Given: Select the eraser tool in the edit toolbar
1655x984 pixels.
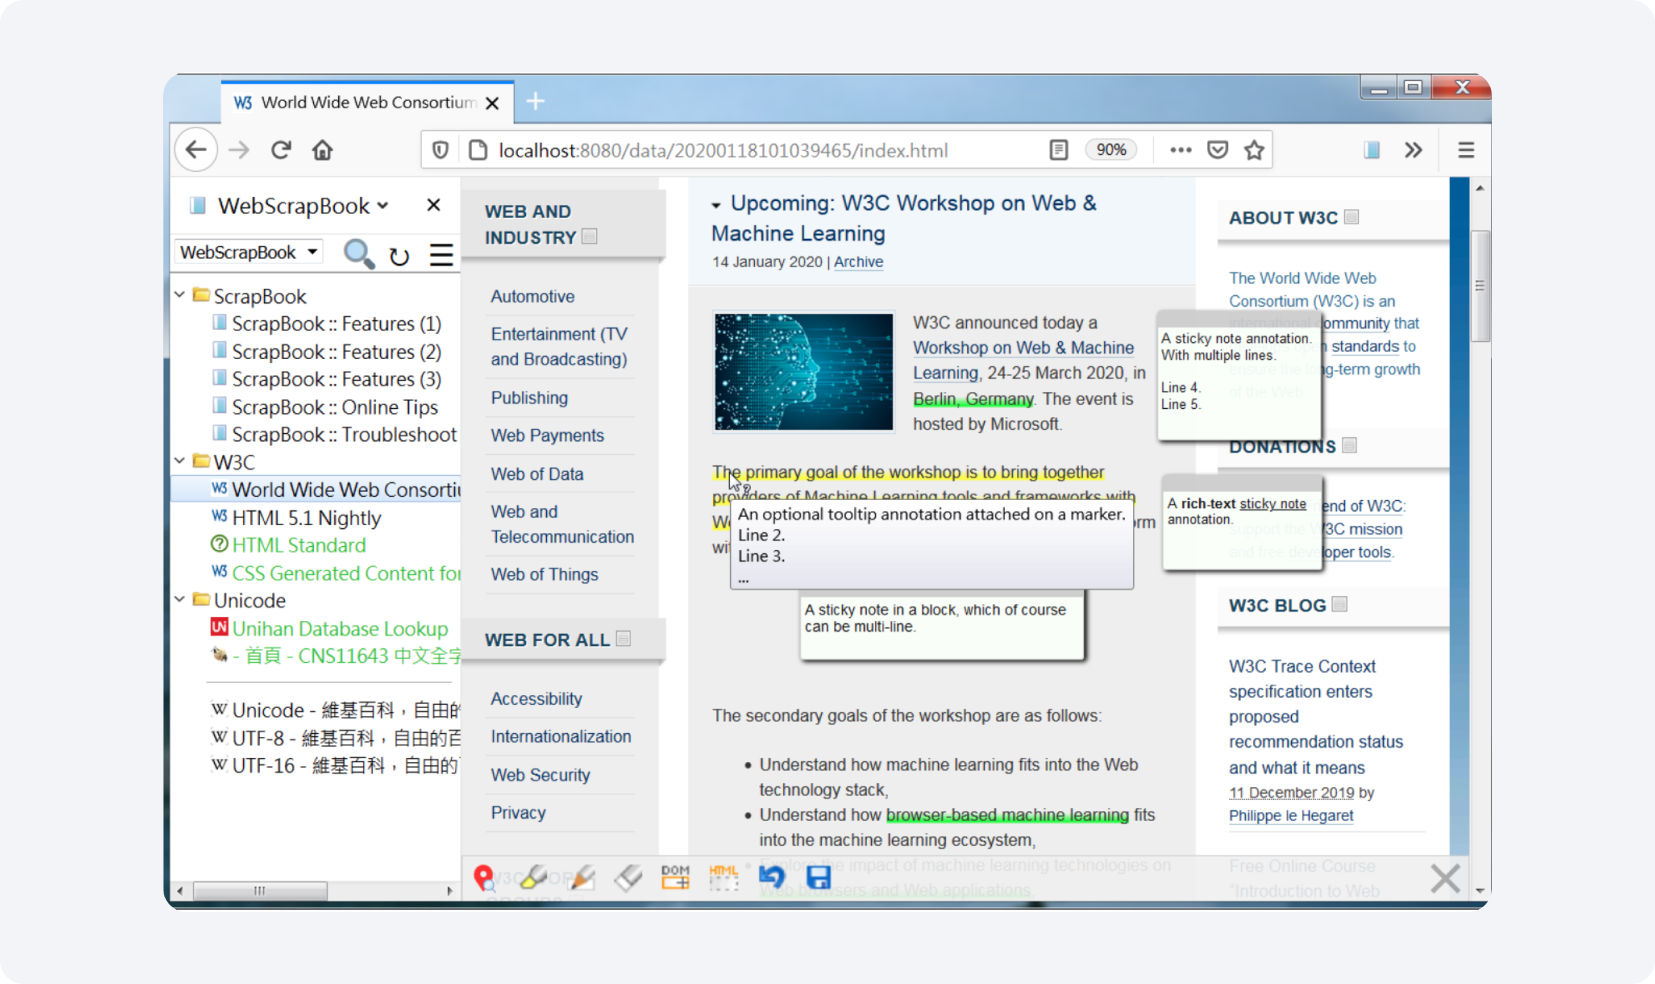Looking at the screenshot, I should coord(629,878).
